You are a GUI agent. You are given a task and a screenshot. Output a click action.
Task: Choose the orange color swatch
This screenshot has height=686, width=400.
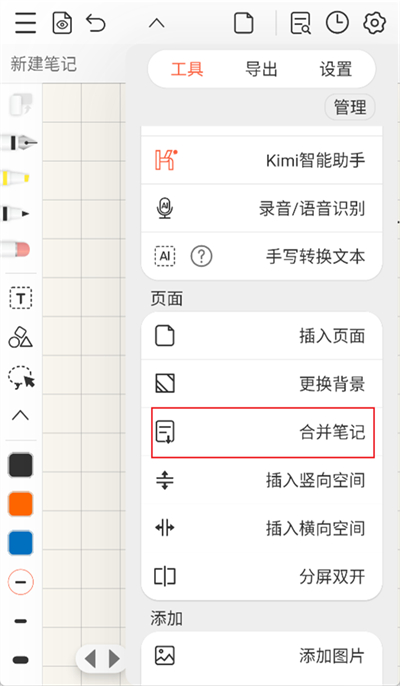coord(21,504)
